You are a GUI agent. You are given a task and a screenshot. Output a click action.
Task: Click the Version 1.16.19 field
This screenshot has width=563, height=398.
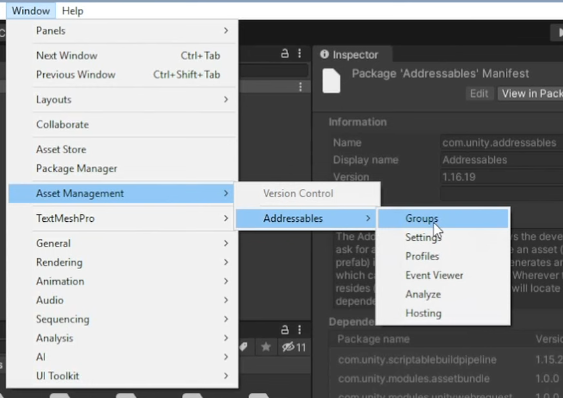coord(502,177)
